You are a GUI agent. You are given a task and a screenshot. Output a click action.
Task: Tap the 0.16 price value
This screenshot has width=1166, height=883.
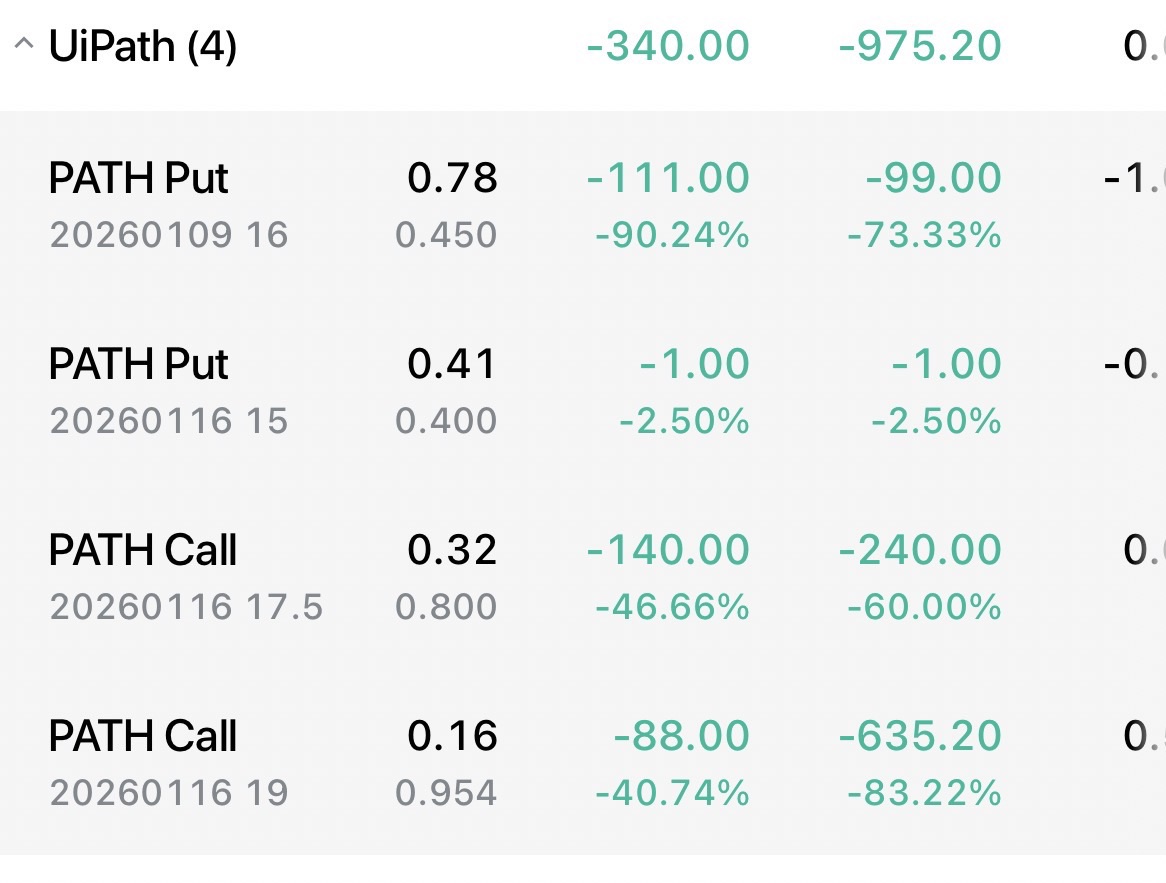click(452, 736)
